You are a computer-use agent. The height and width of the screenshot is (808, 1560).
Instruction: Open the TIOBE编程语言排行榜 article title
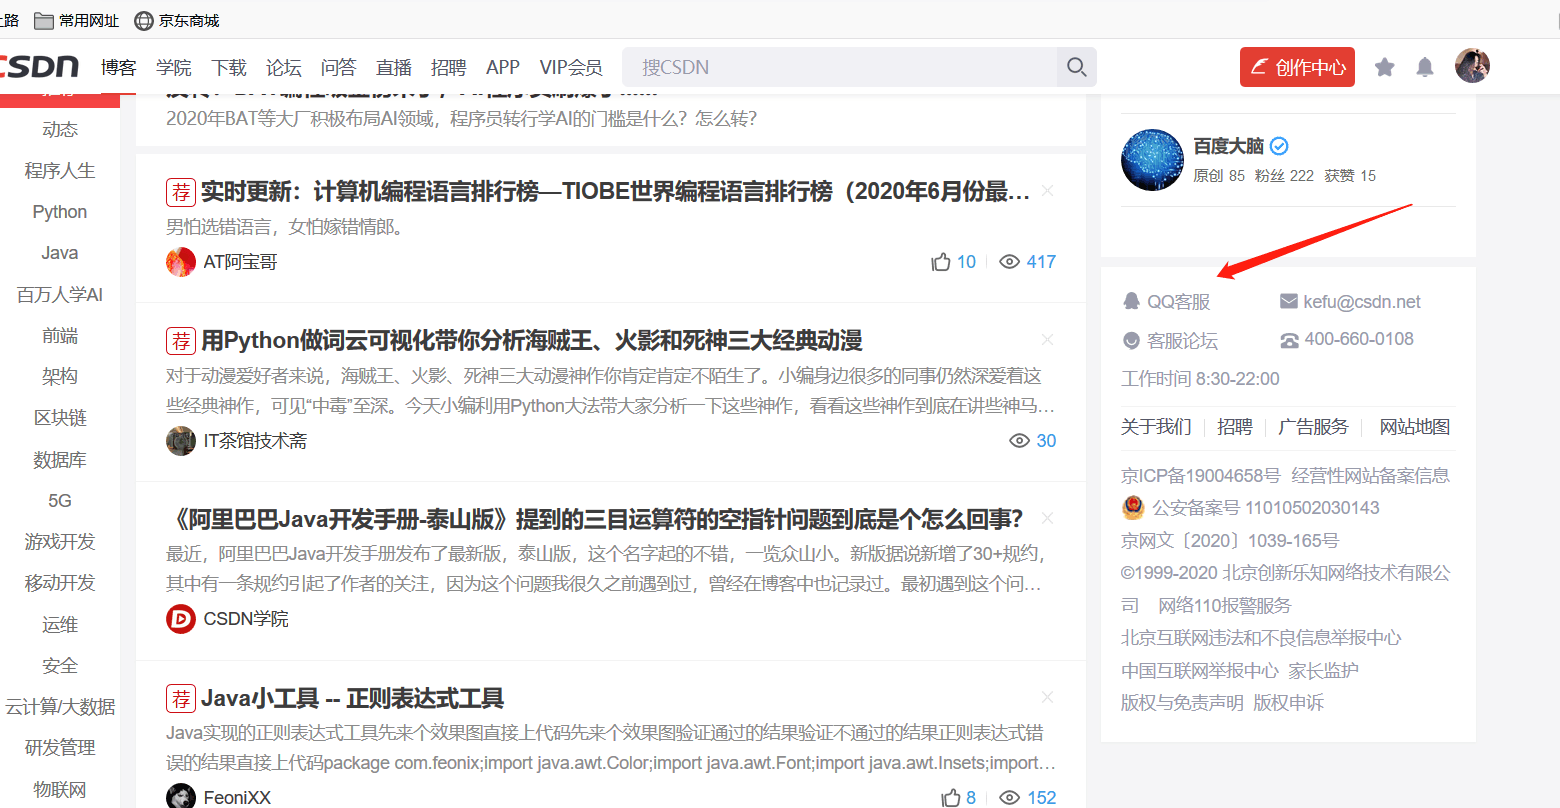click(x=615, y=191)
